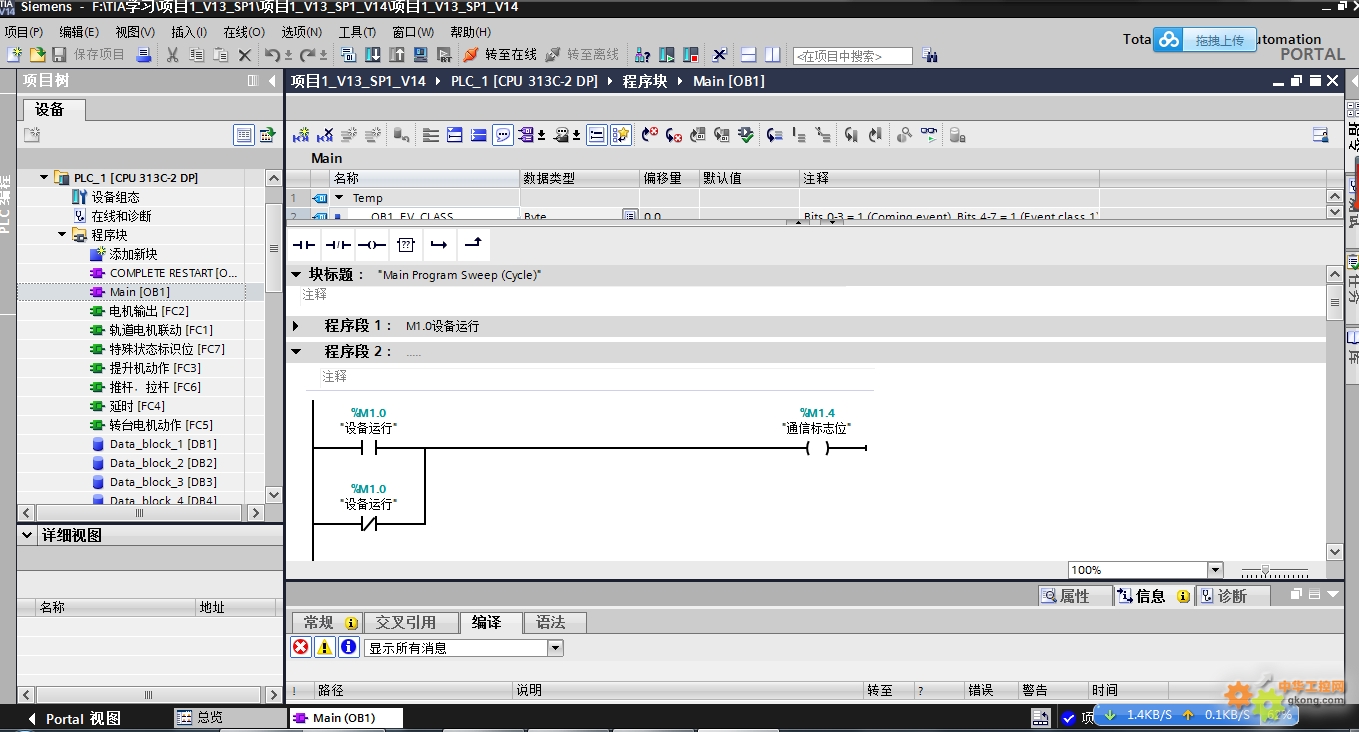Split the editor space vertically
This screenshot has width=1359, height=732.
coord(772,54)
